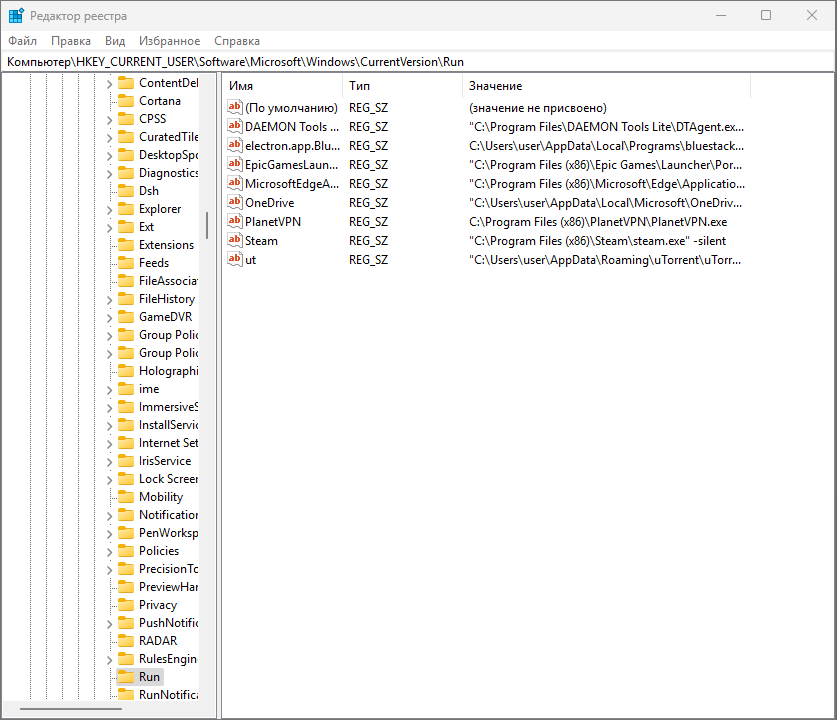The image size is (837, 720).
Task: Open the Файл menu
Action: click(22, 41)
